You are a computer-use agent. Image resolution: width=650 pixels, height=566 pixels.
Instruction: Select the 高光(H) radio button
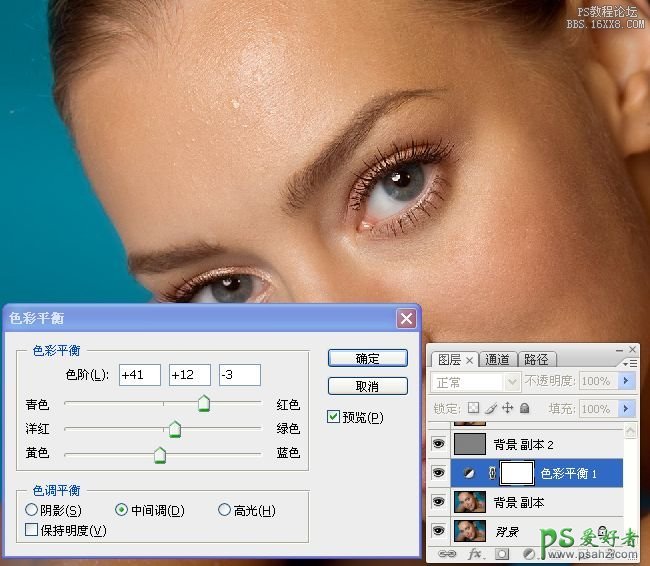coord(224,510)
